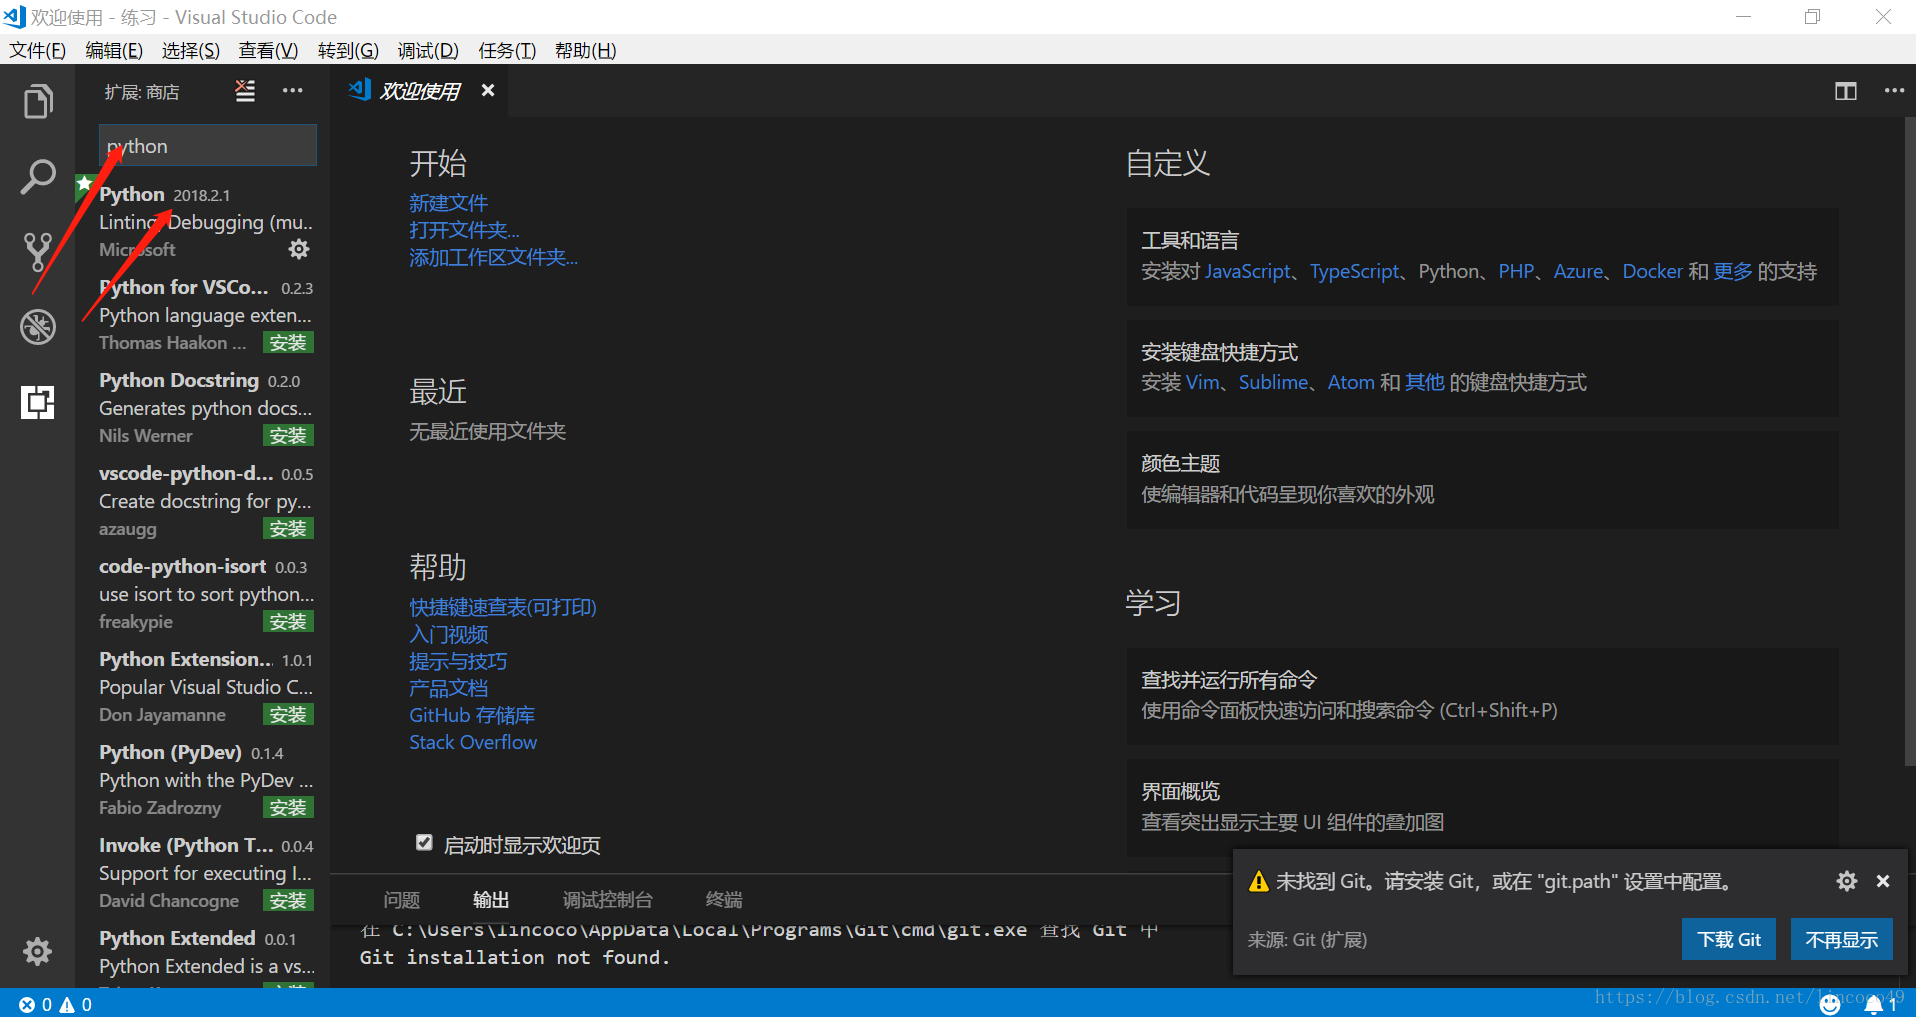This screenshot has height=1017, width=1916.
Task: Install code-python-isort extension
Action: pyautogui.click(x=289, y=622)
